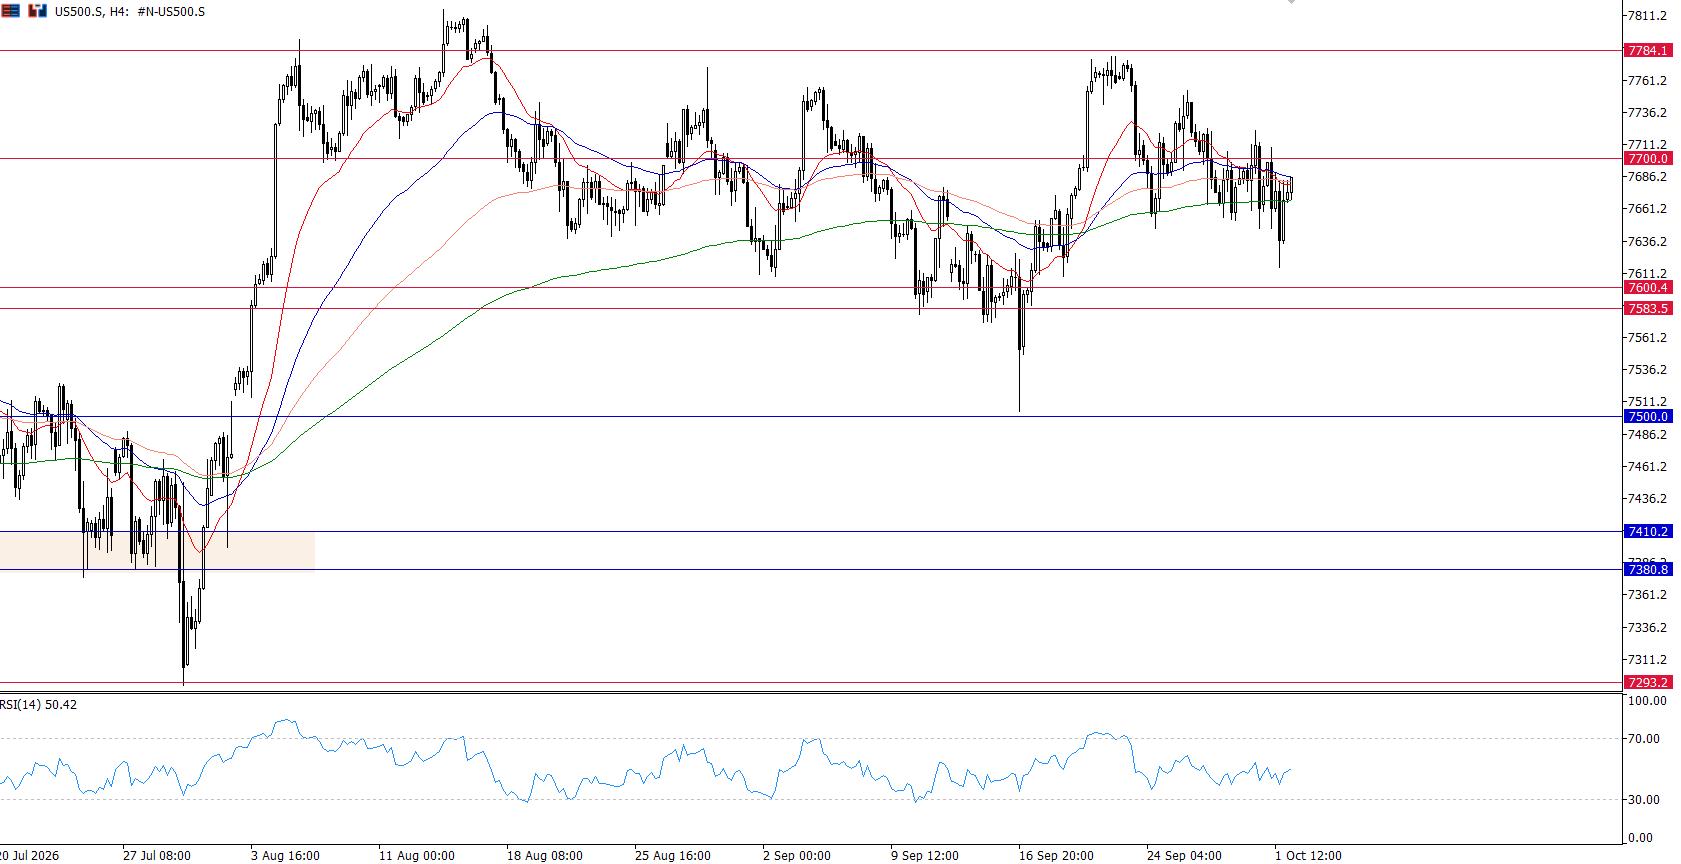The width and height of the screenshot is (1681, 864).
Task: Select the 7410.2 blue level label
Action: point(1647,531)
